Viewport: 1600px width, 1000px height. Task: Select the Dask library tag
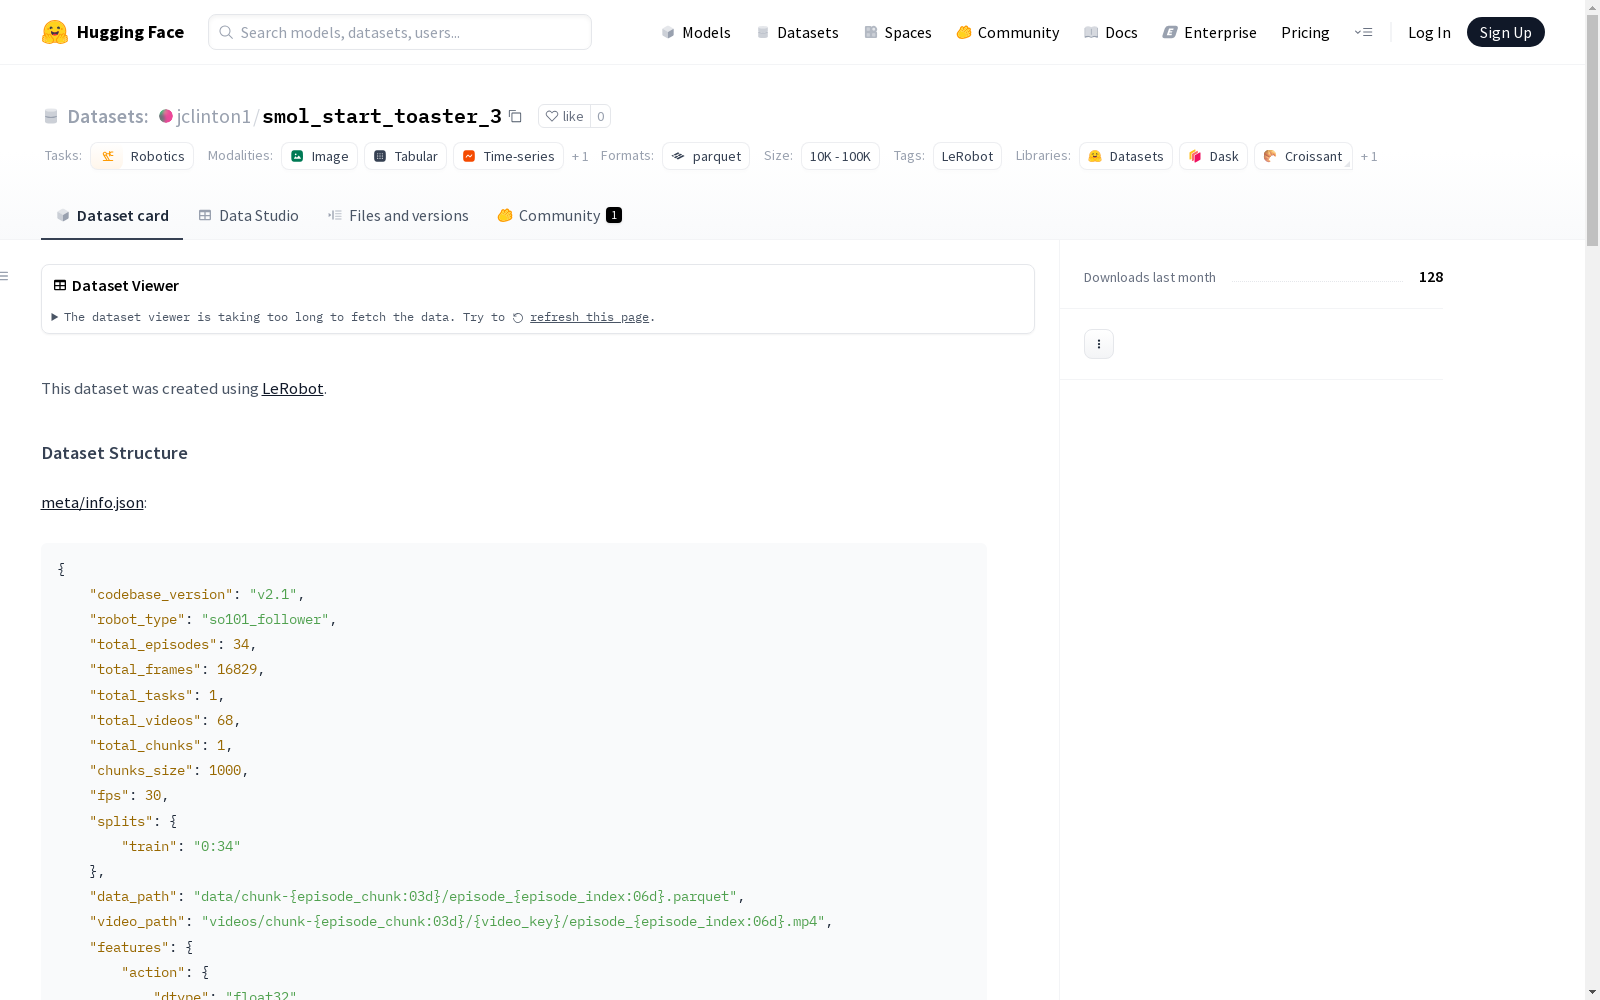click(1213, 156)
